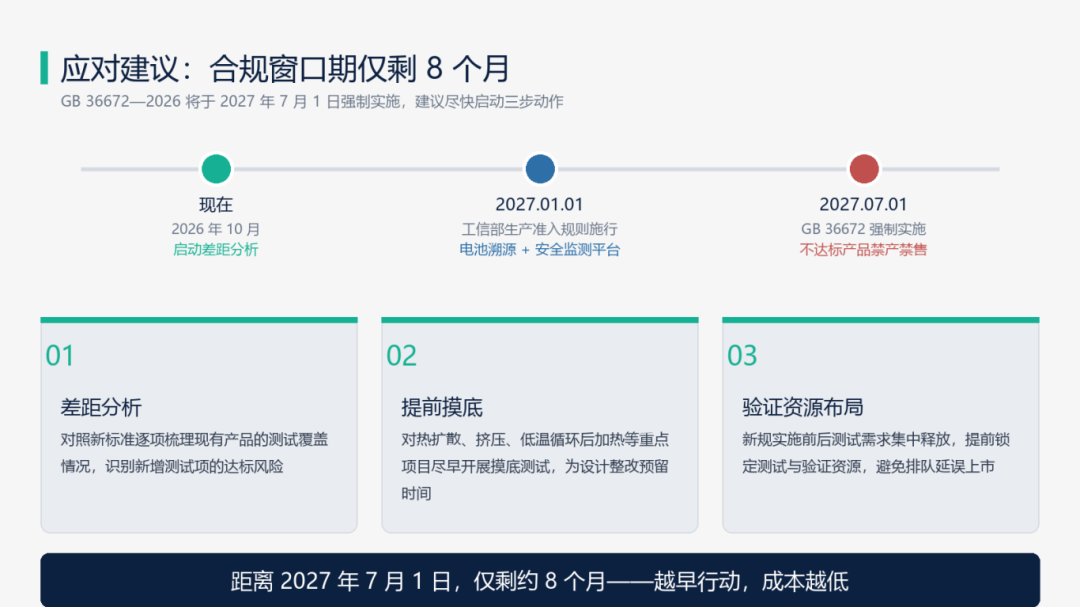This screenshot has width=1080, height=607.
Task: Click the blue text 电池溯源 + 安全监测平台
Action: pos(539,249)
